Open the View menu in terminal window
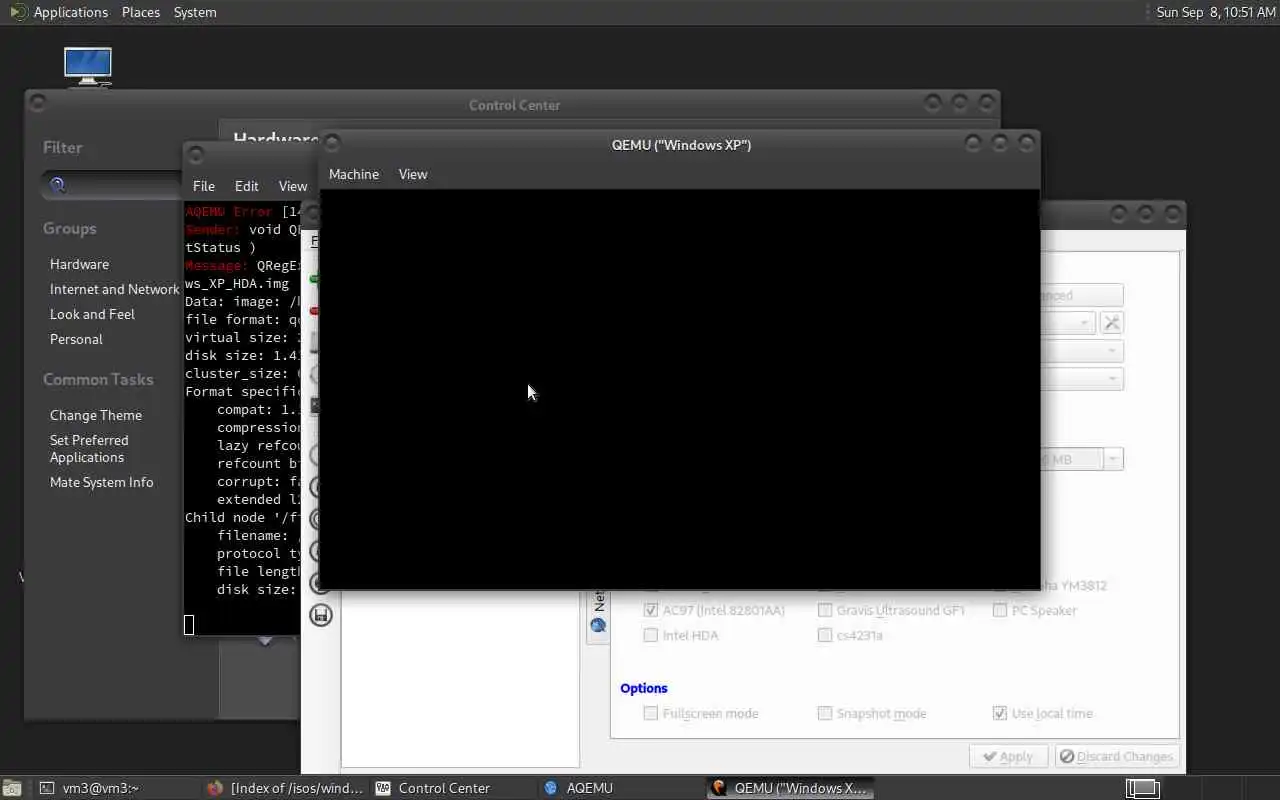 coord(293,186)
